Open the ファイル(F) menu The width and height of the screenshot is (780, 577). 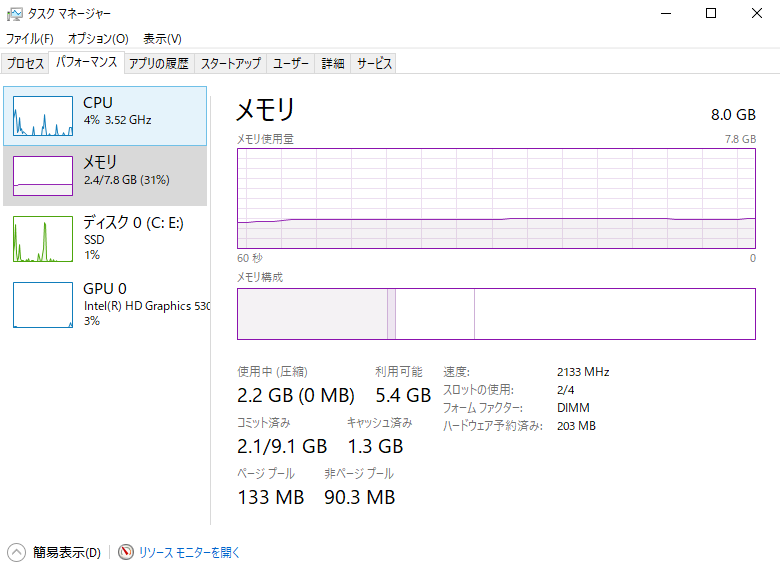(x=29, y=38)
